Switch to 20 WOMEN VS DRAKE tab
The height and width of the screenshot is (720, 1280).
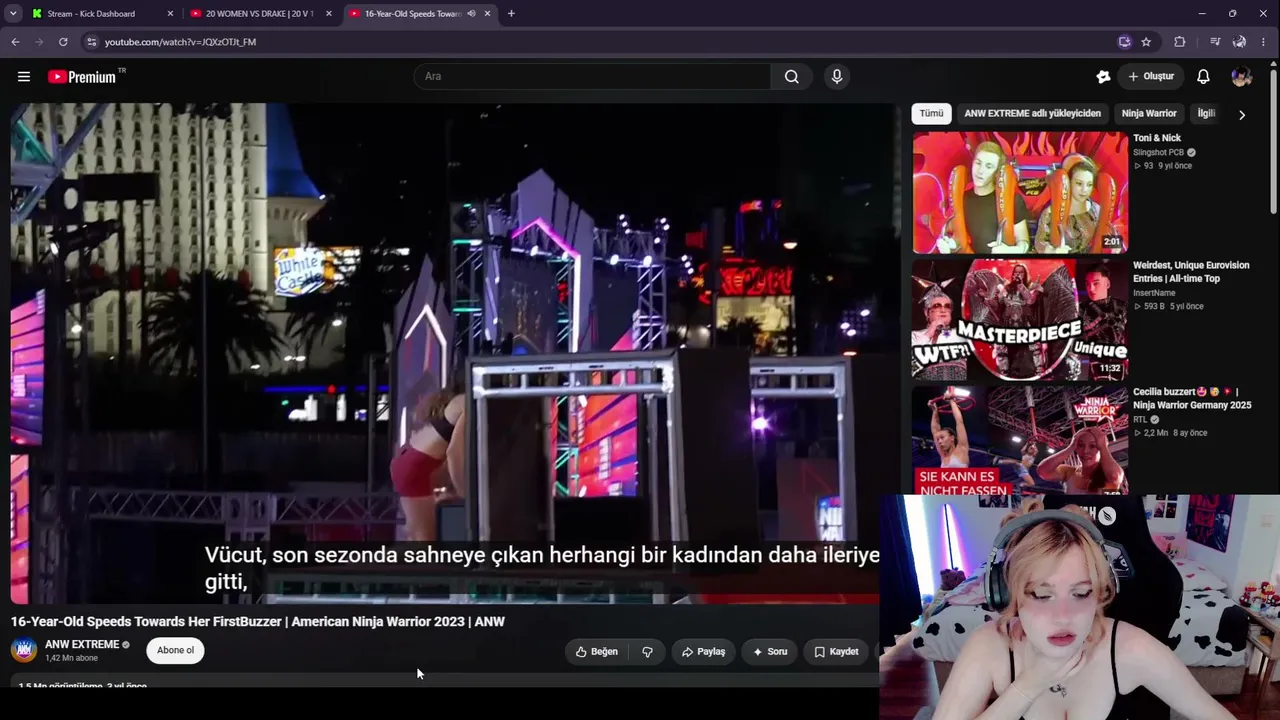(260, 14)
